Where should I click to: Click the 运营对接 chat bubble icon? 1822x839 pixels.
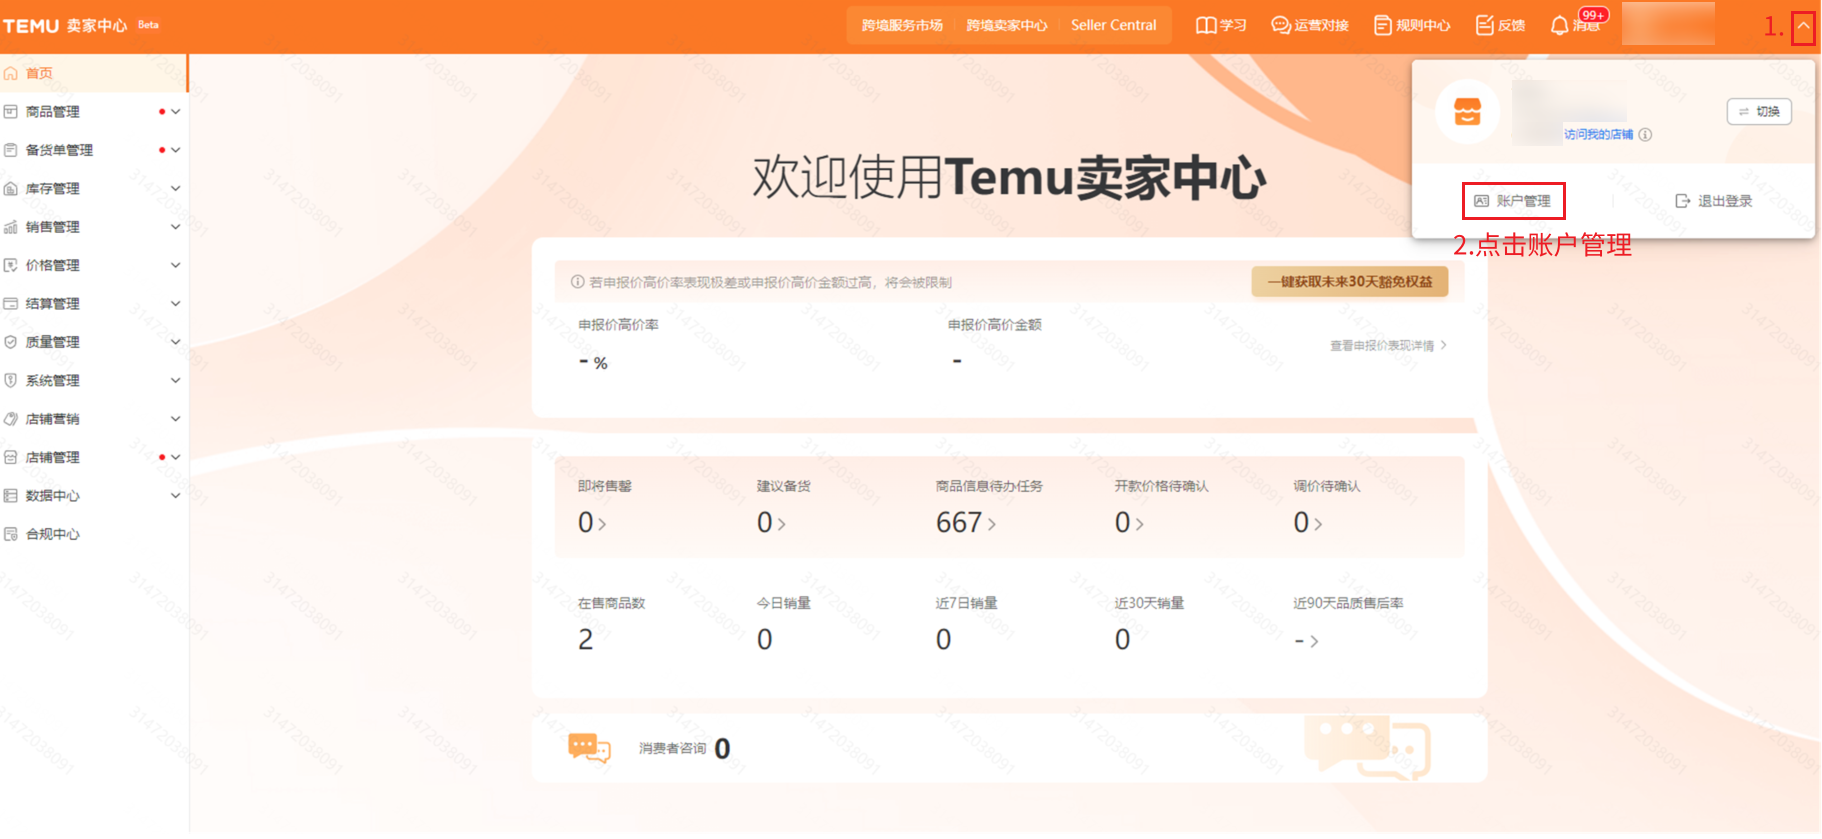[x=1281, y=25]
